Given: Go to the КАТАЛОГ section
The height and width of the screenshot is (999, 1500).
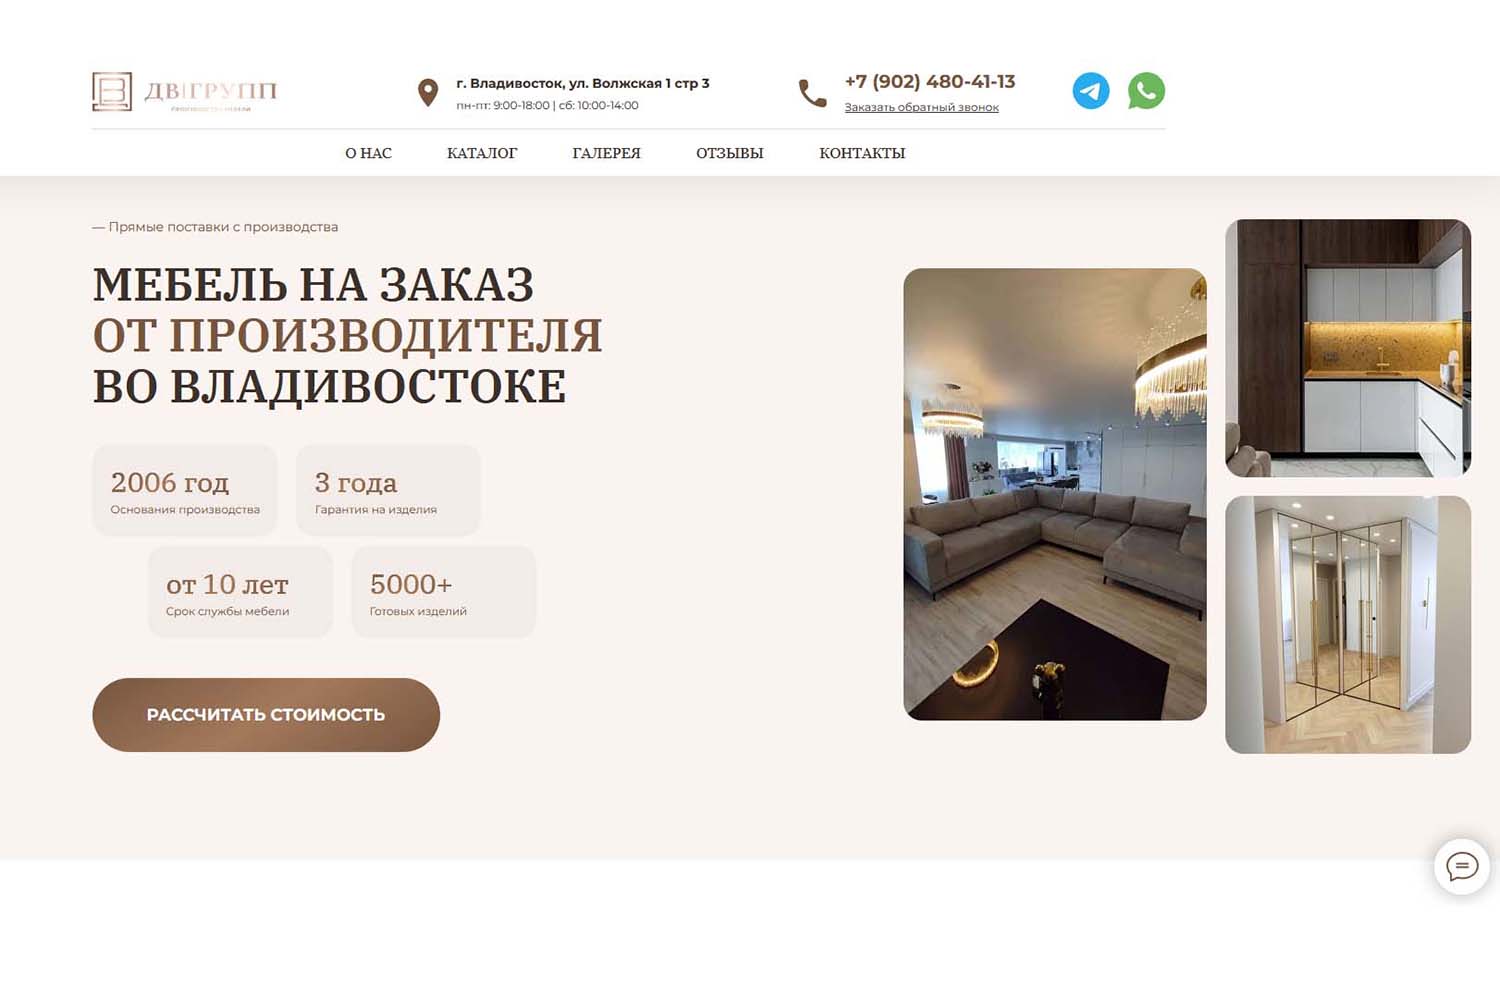Looking at the screenshot, I should (x=482, y=153).
